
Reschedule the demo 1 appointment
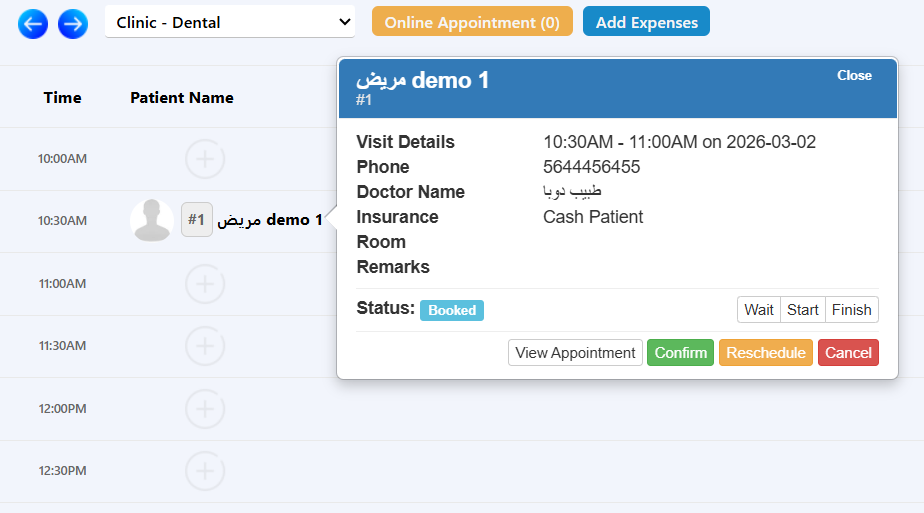[766, 353]
